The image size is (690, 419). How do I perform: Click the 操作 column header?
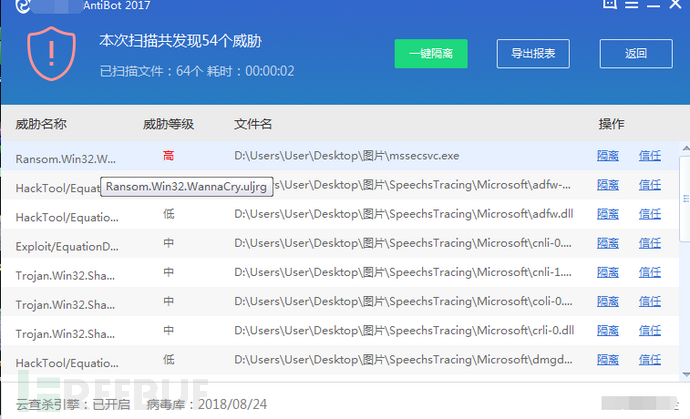611,124
